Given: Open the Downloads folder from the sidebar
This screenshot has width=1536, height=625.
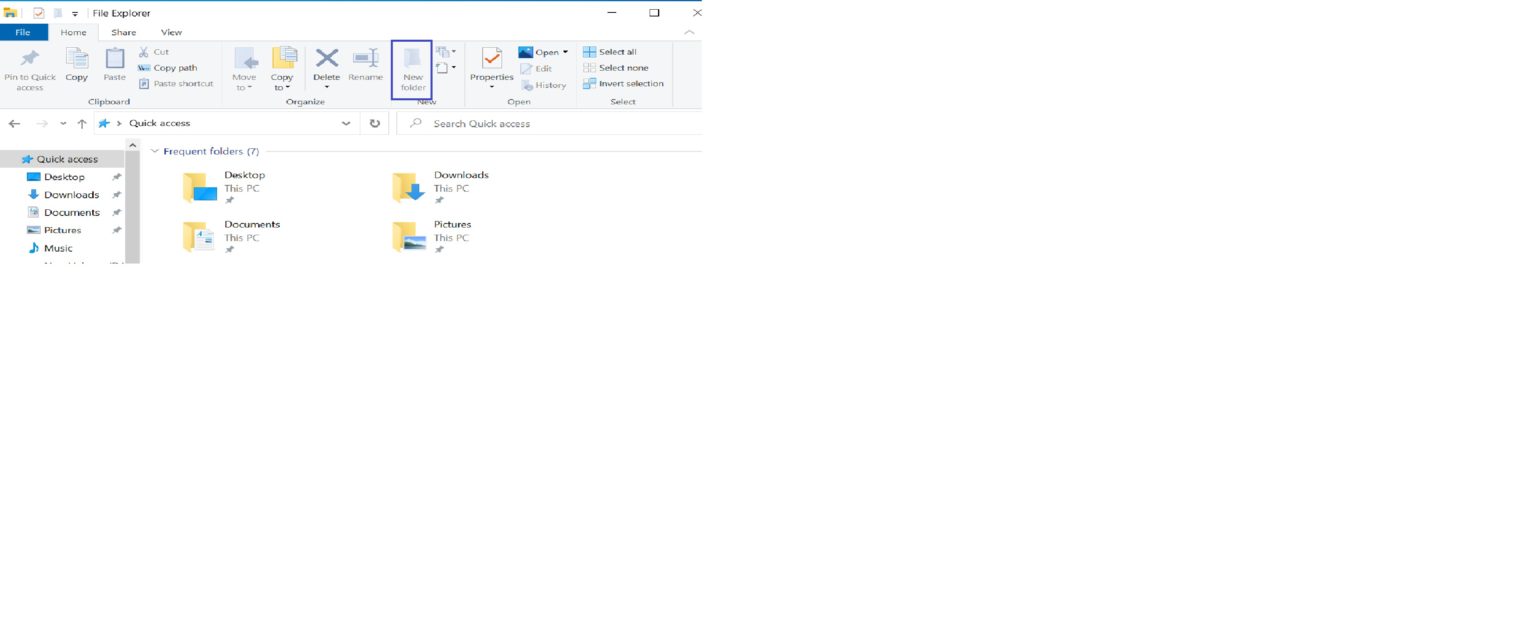Looking at the screenshot, I should 69,194.
